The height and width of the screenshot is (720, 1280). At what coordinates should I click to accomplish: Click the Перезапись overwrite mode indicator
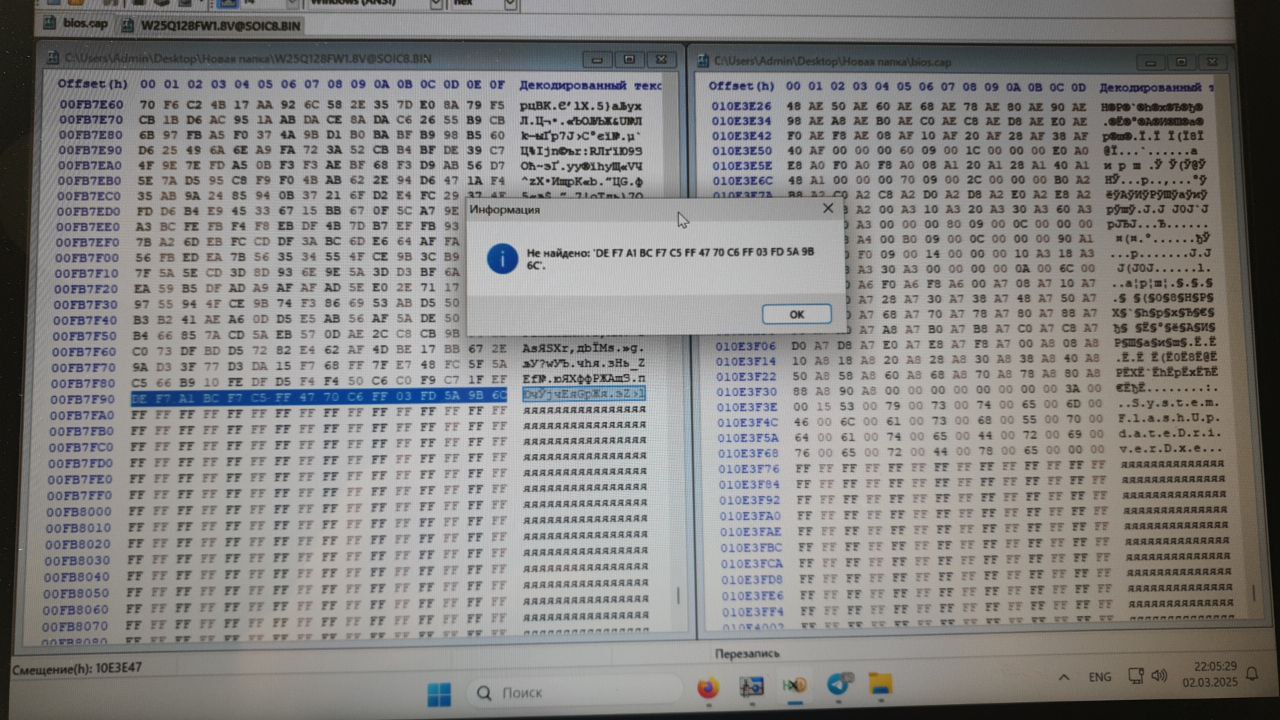click(749, 654)
